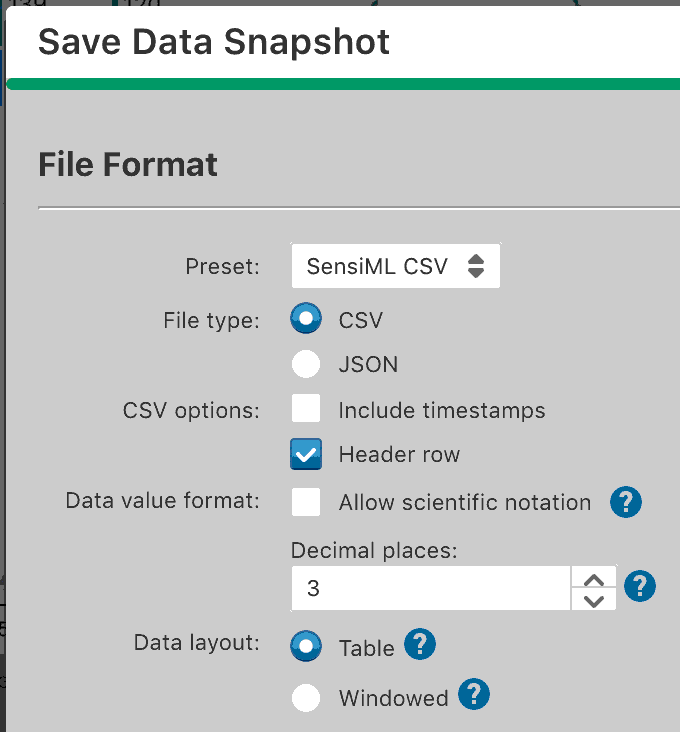Click the Data layout label text
This screenshot has width=680, height=732.
pos(196,642)
